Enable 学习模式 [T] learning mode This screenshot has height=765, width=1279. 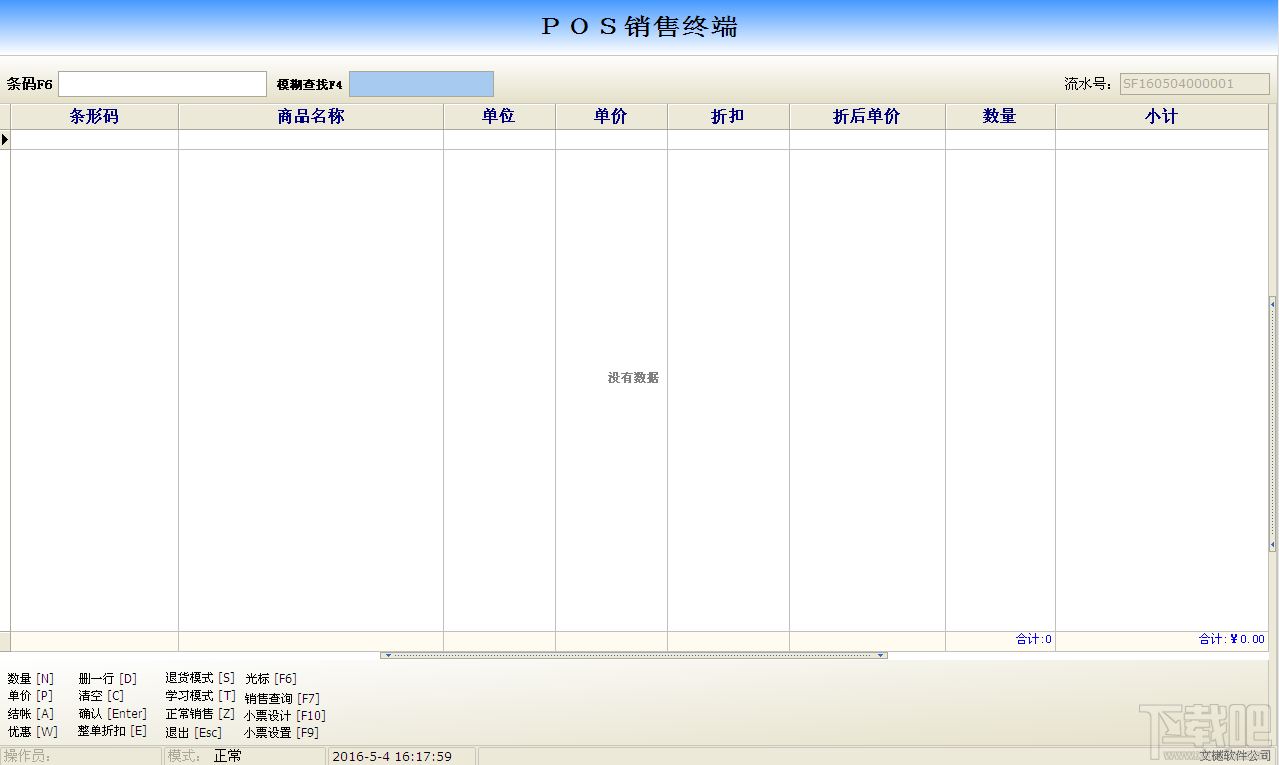[199, 696]
